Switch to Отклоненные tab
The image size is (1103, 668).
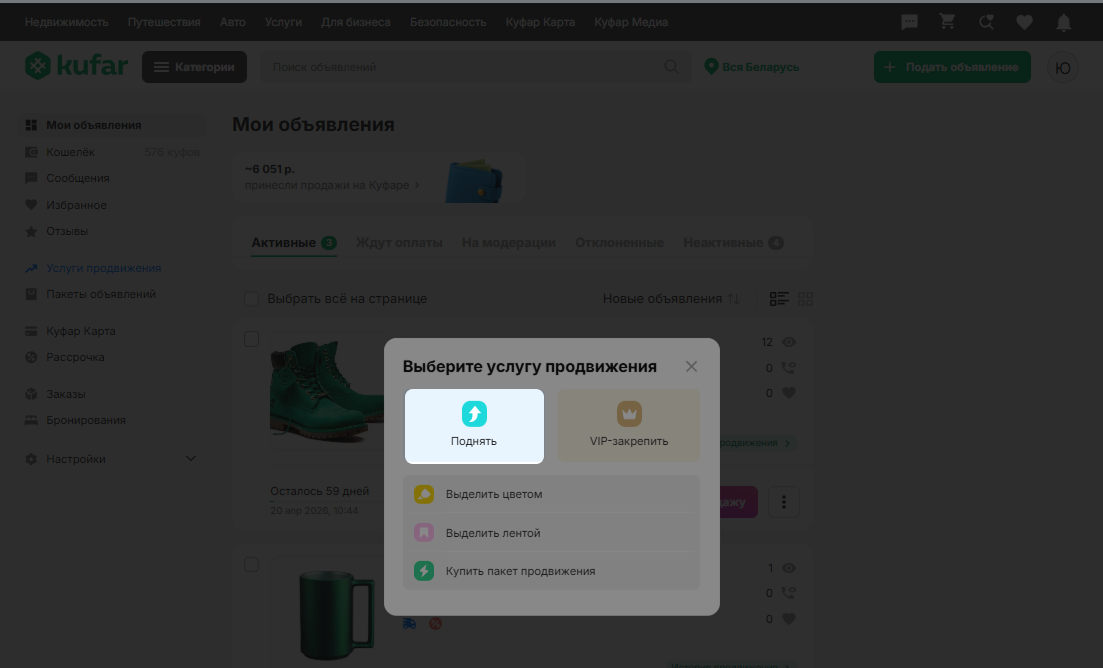(619, 243)
